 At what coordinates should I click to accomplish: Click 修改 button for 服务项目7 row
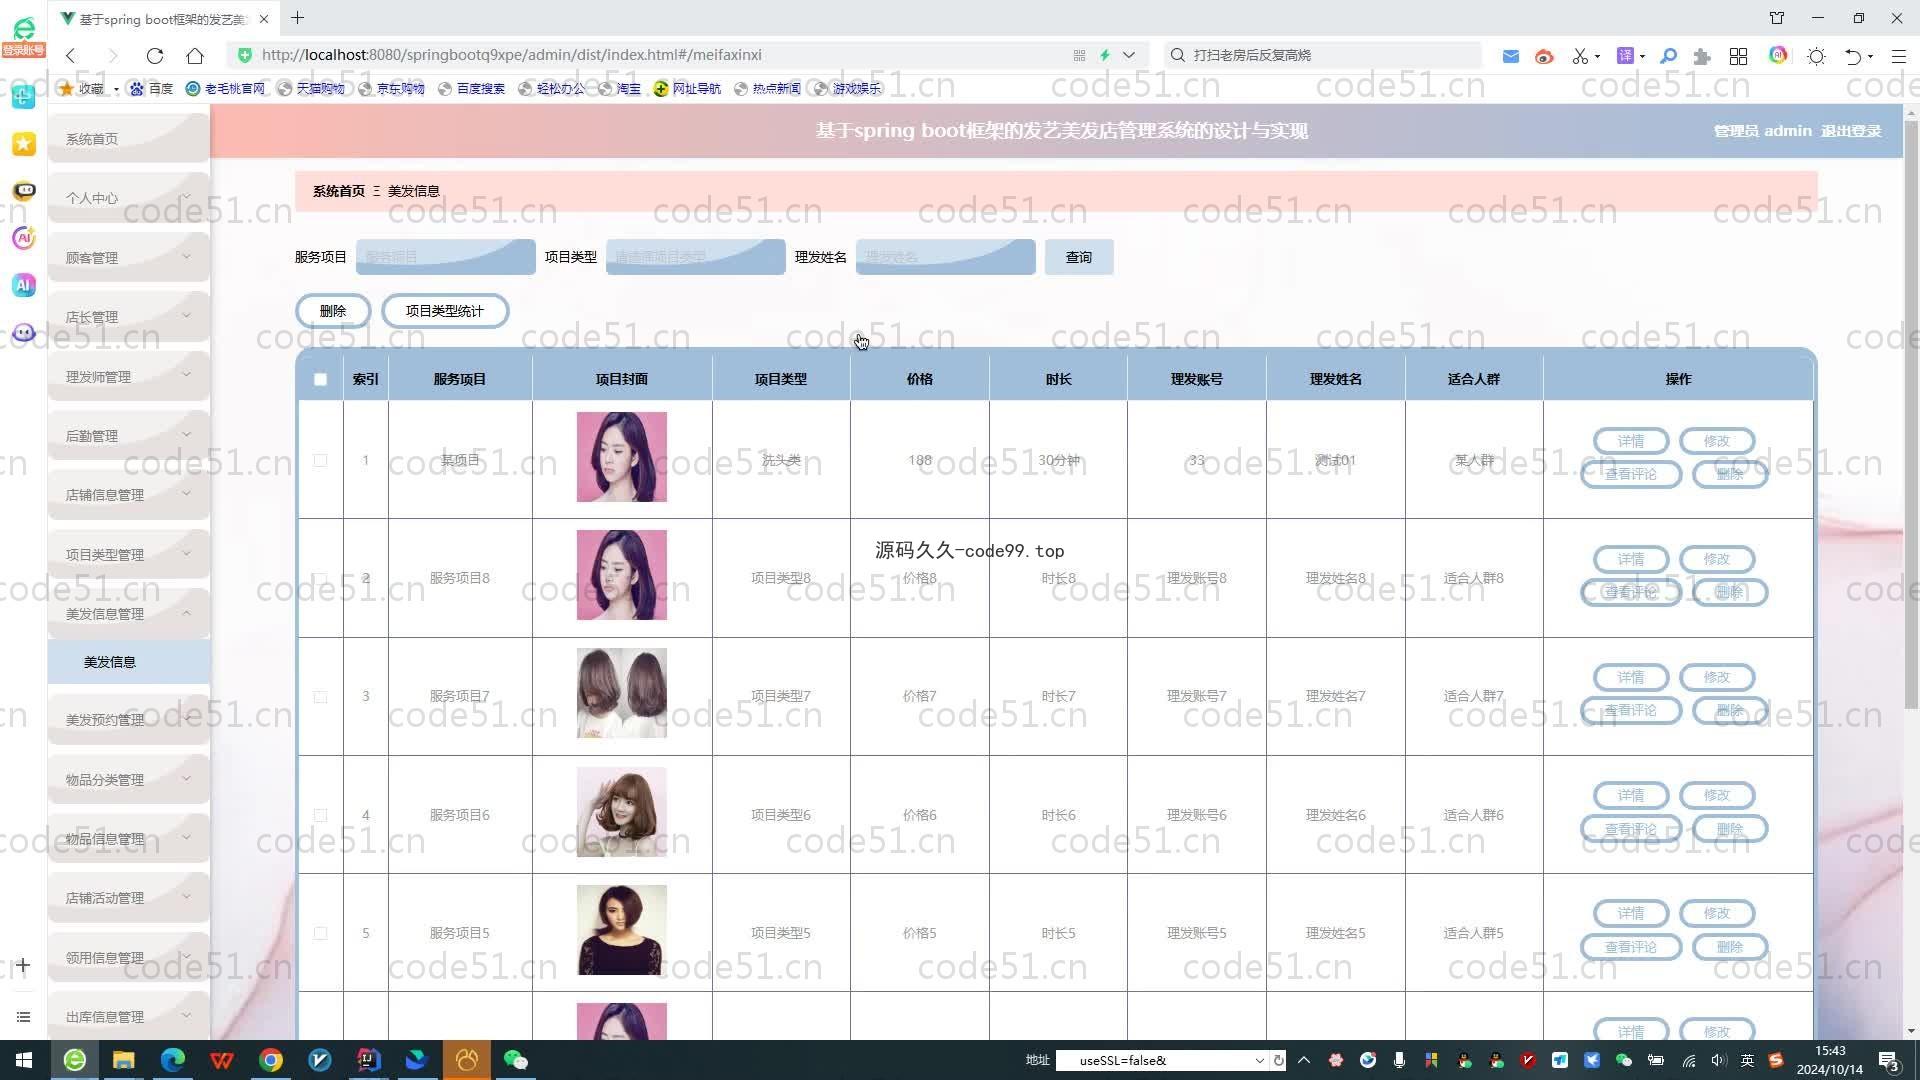1717,677
